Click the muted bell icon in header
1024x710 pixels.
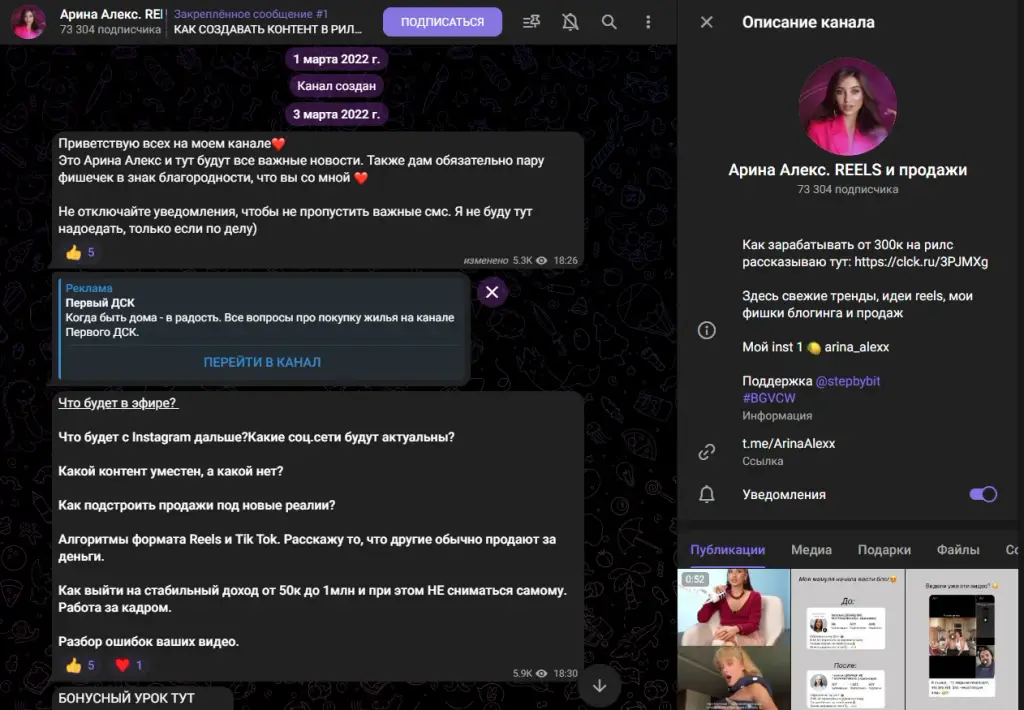[570, 22]
